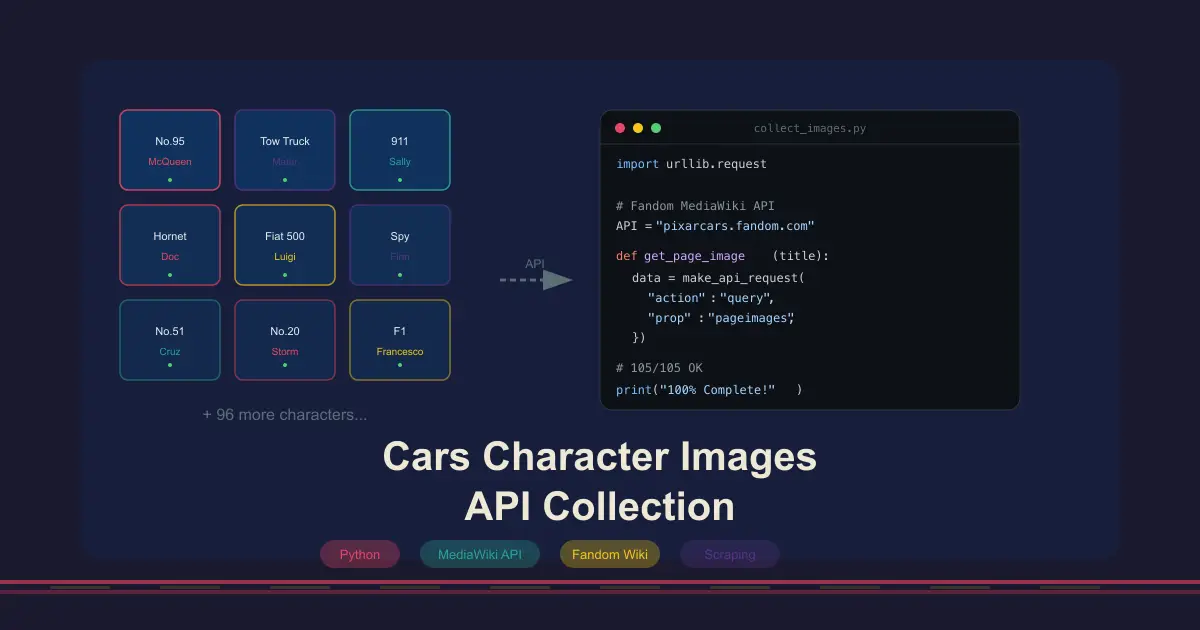
Task: Select the Spy character card
Action: tap(400, 245)
